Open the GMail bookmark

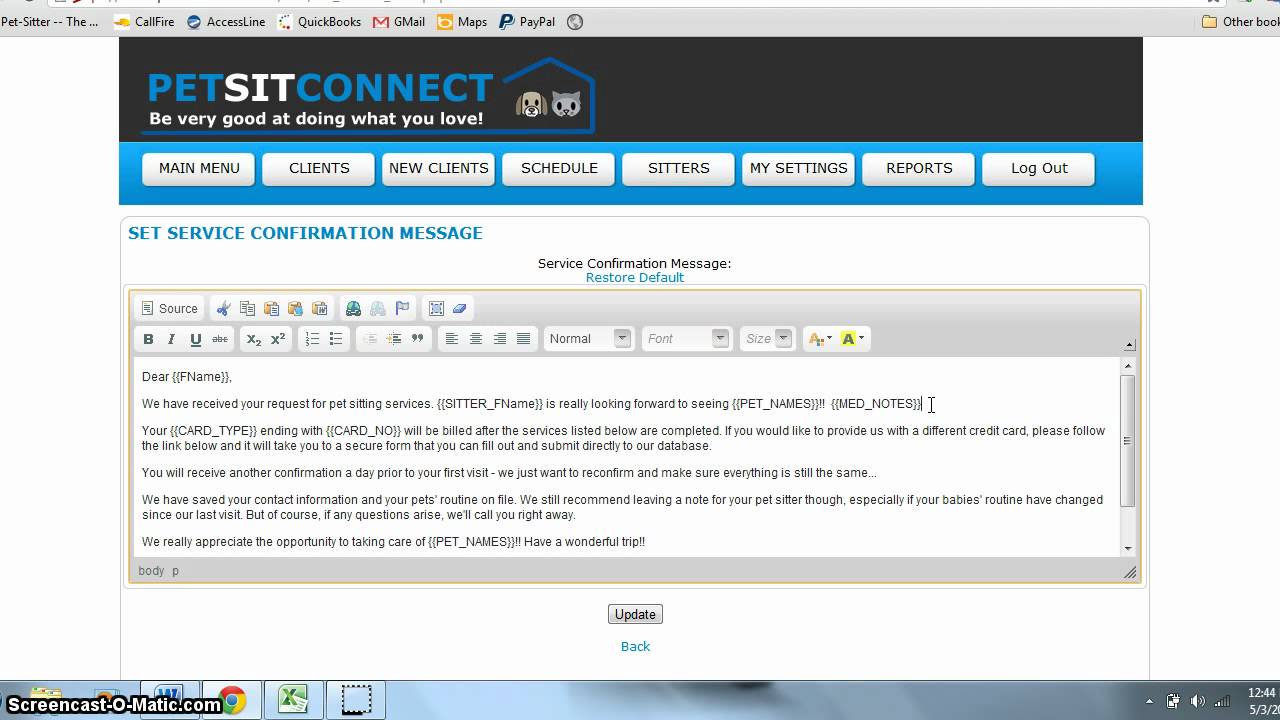click(x=399, y=22)
